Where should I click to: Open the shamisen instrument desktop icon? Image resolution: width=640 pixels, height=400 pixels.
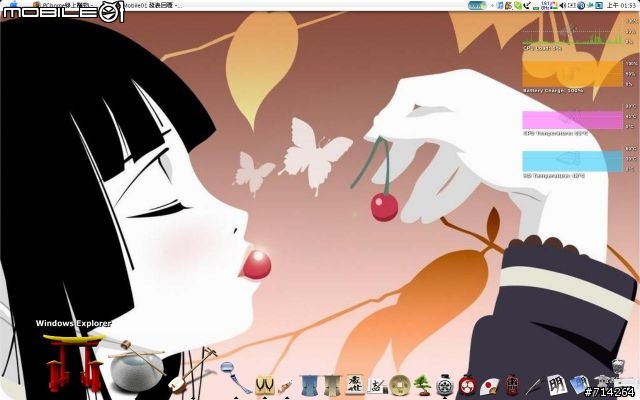(192, 371)
